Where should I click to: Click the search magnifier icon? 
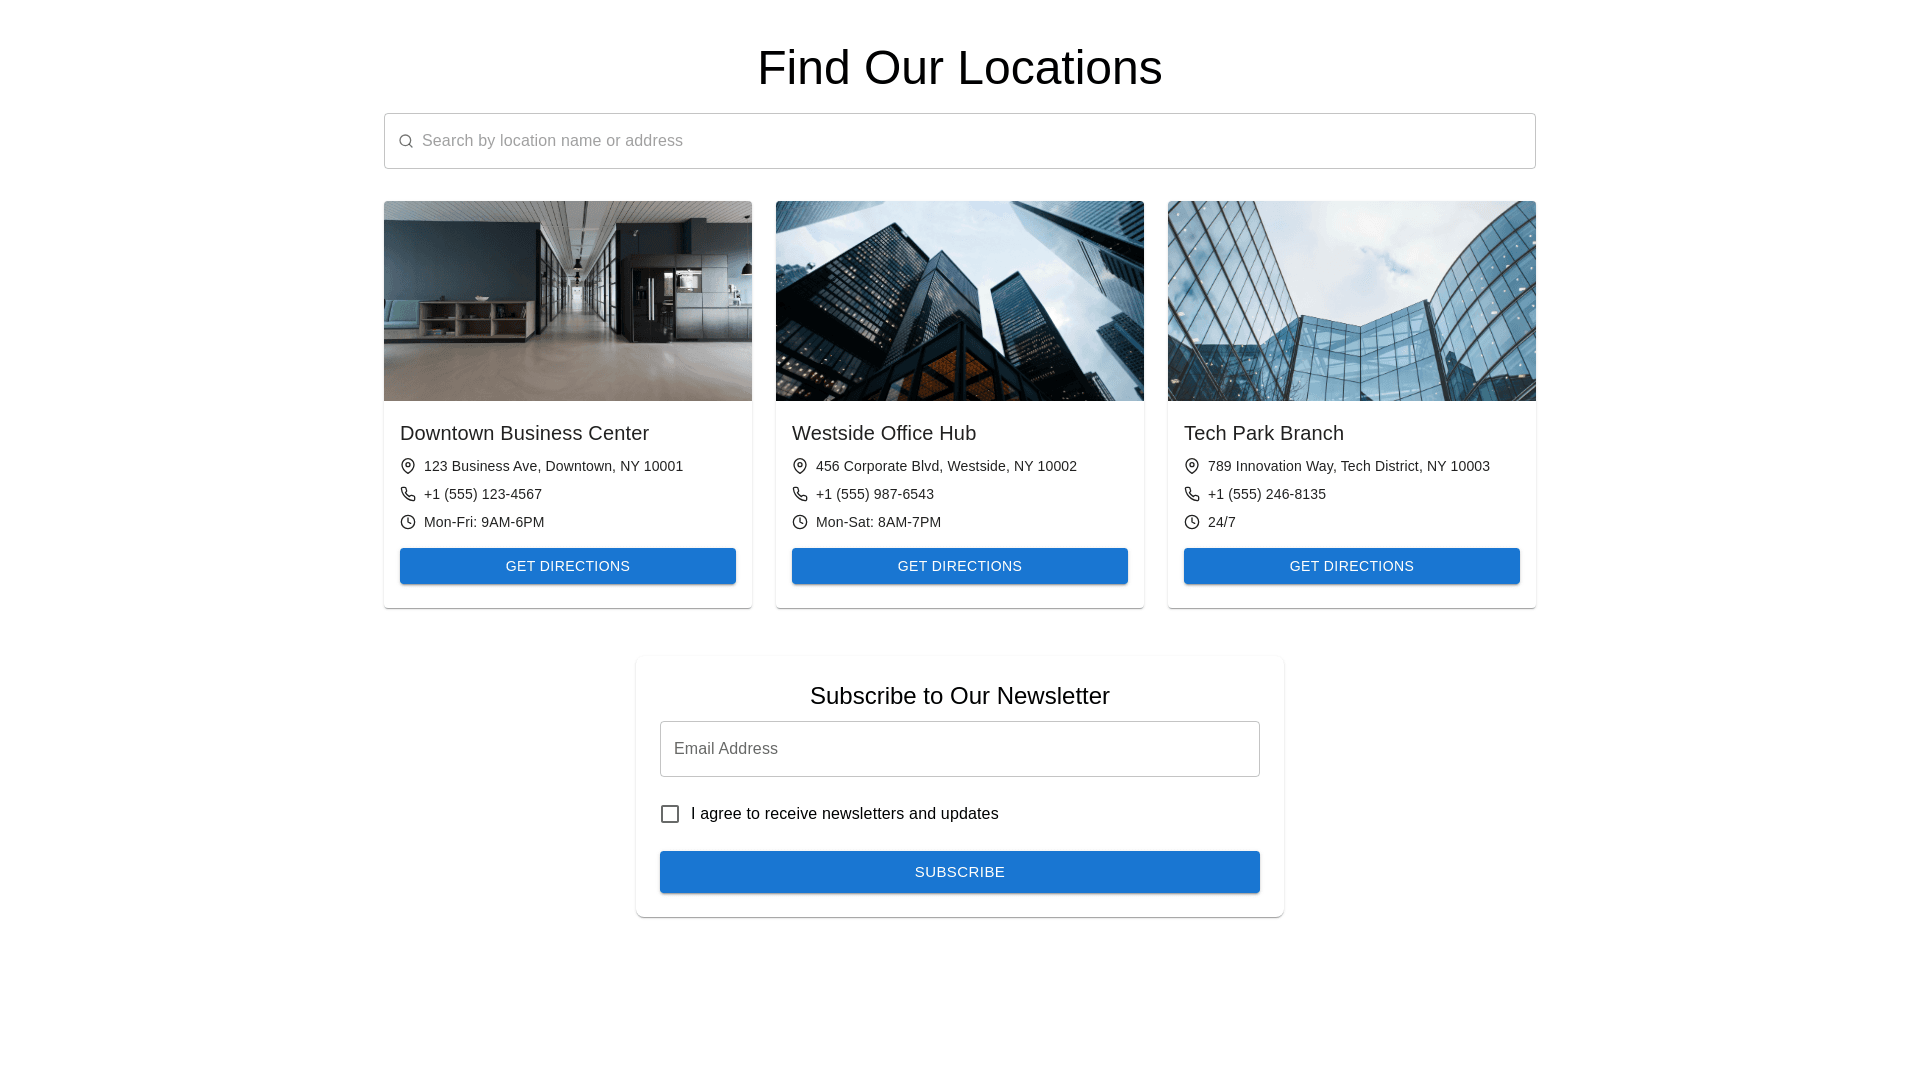pyautogui.click(x=406, y=141)
